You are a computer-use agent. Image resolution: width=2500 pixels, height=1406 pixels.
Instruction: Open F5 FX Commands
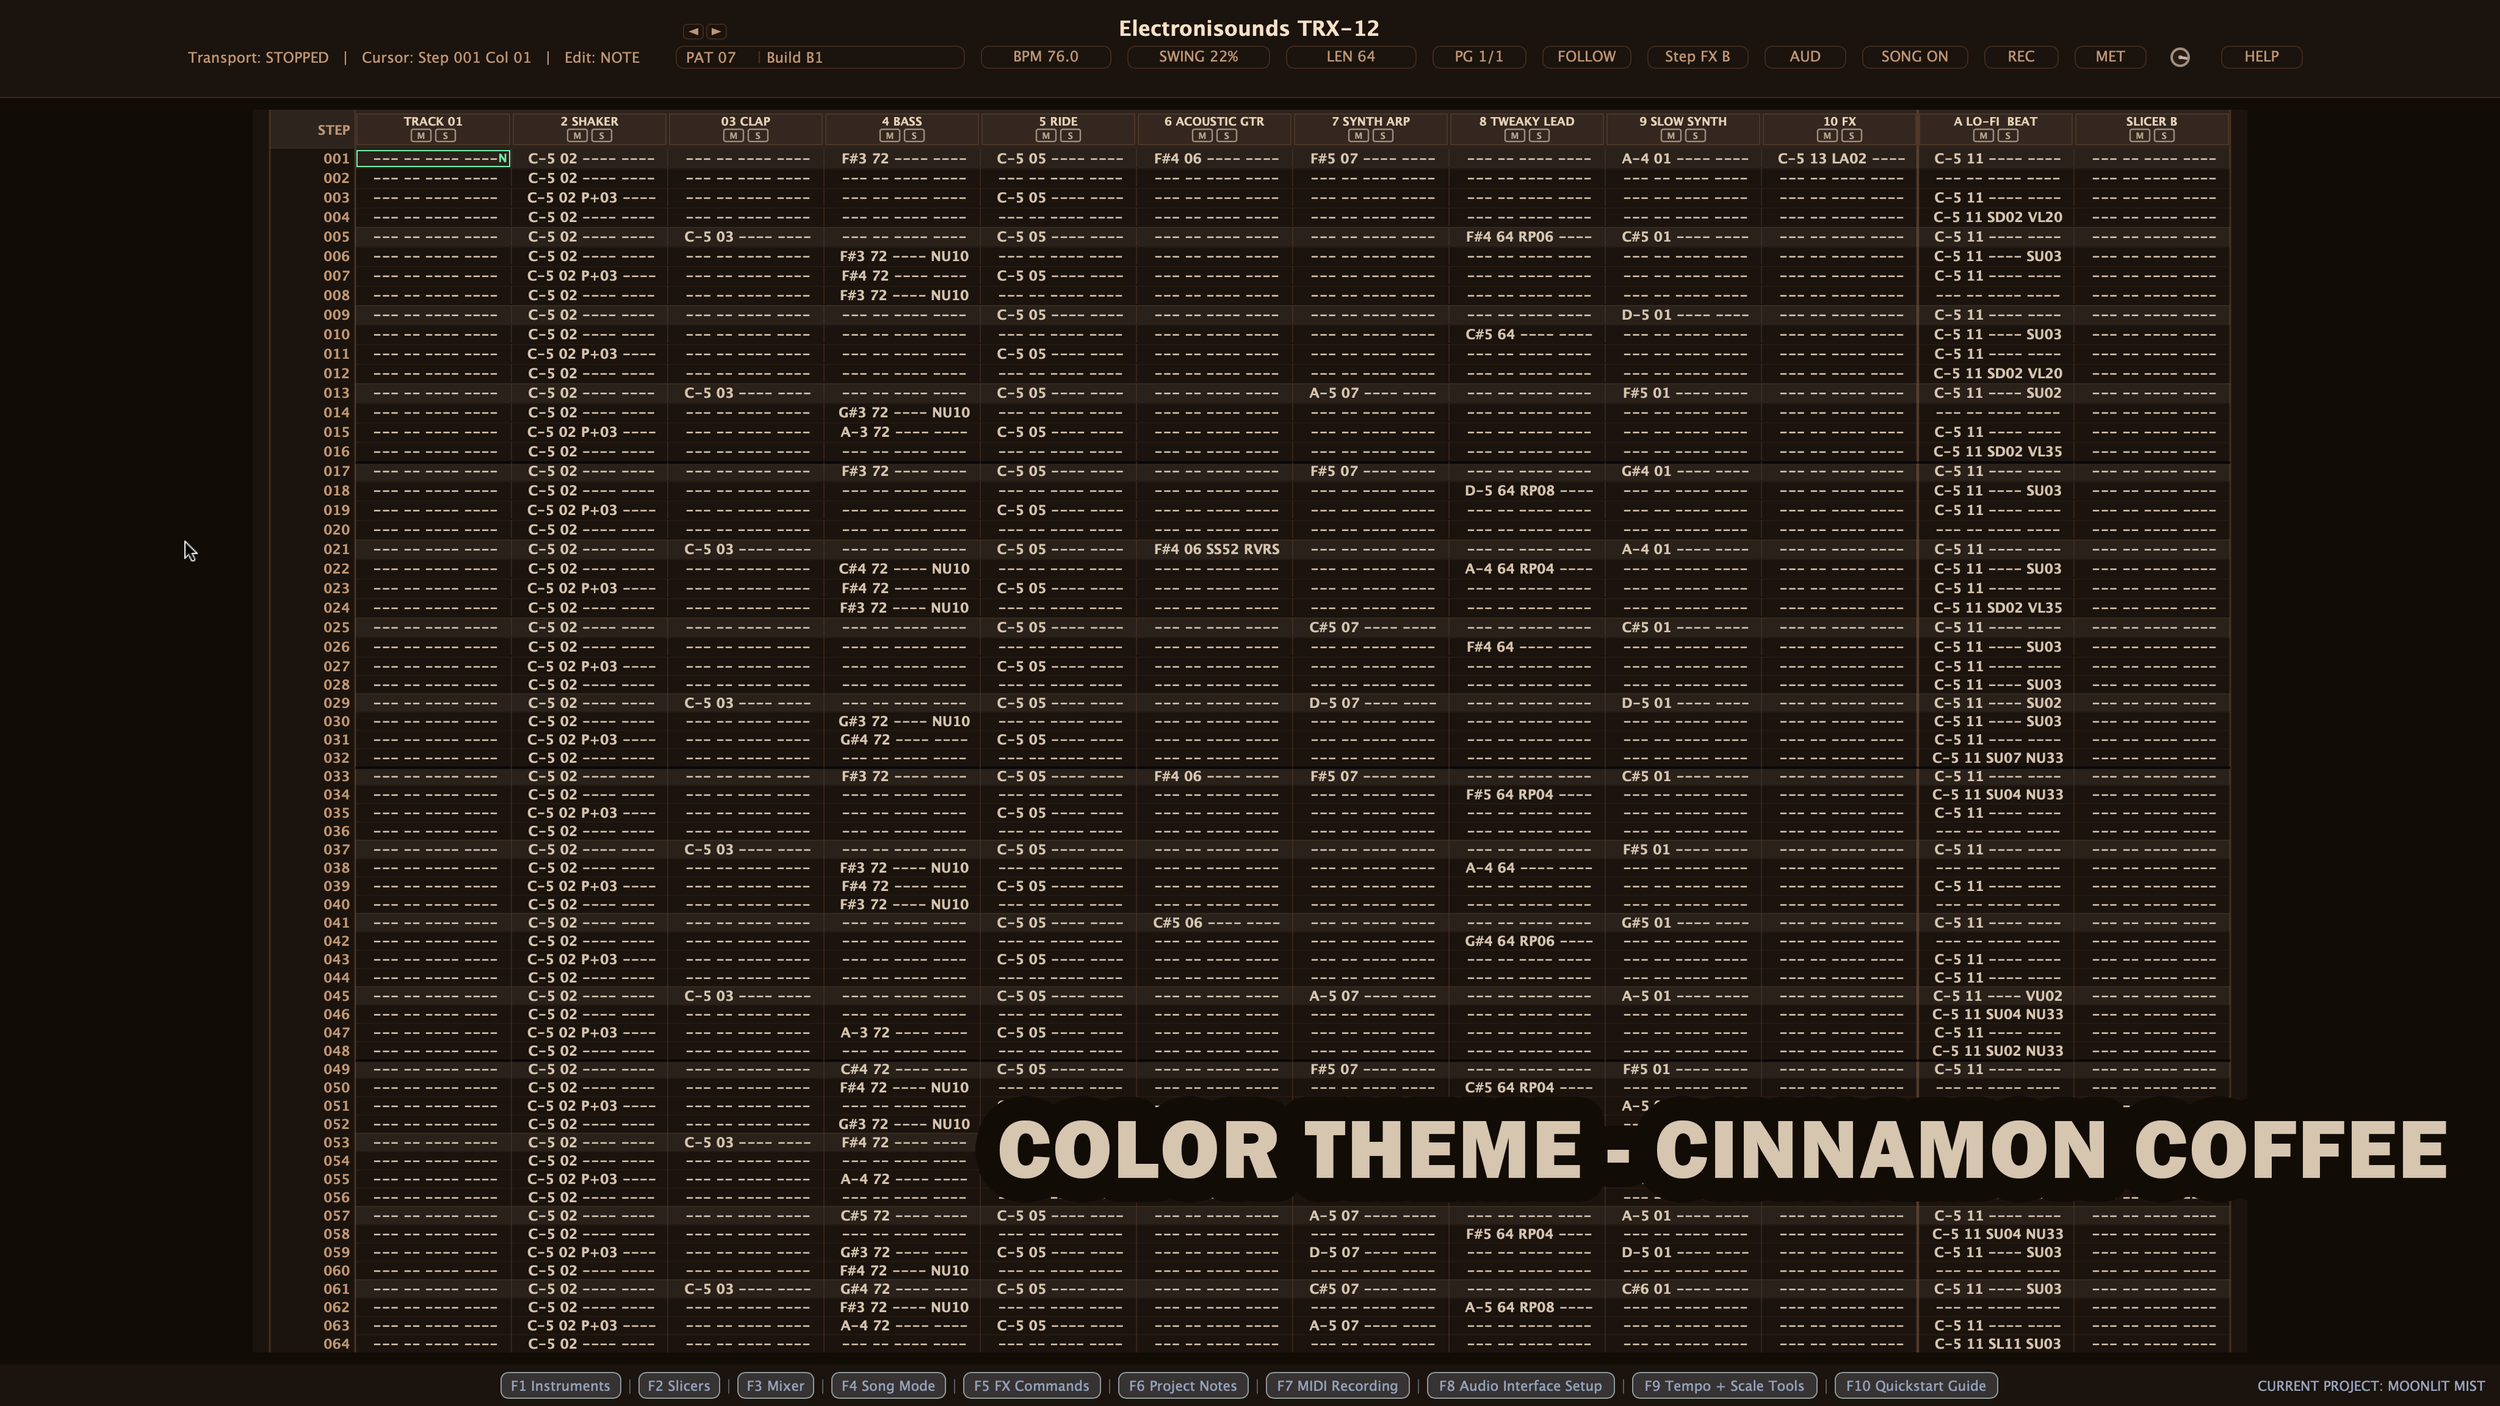coord(1032,1386)
